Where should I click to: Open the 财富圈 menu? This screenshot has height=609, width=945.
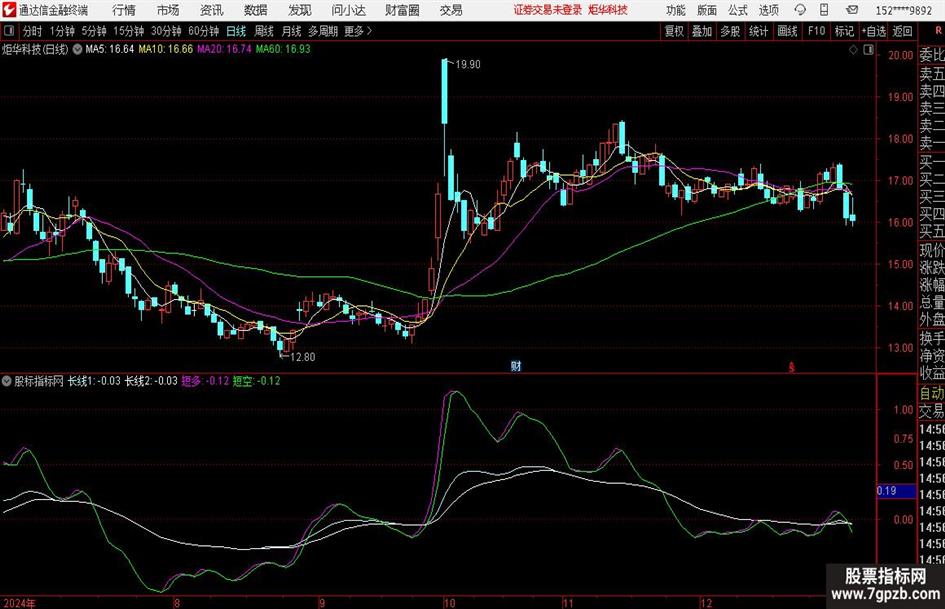click(402, 10)
